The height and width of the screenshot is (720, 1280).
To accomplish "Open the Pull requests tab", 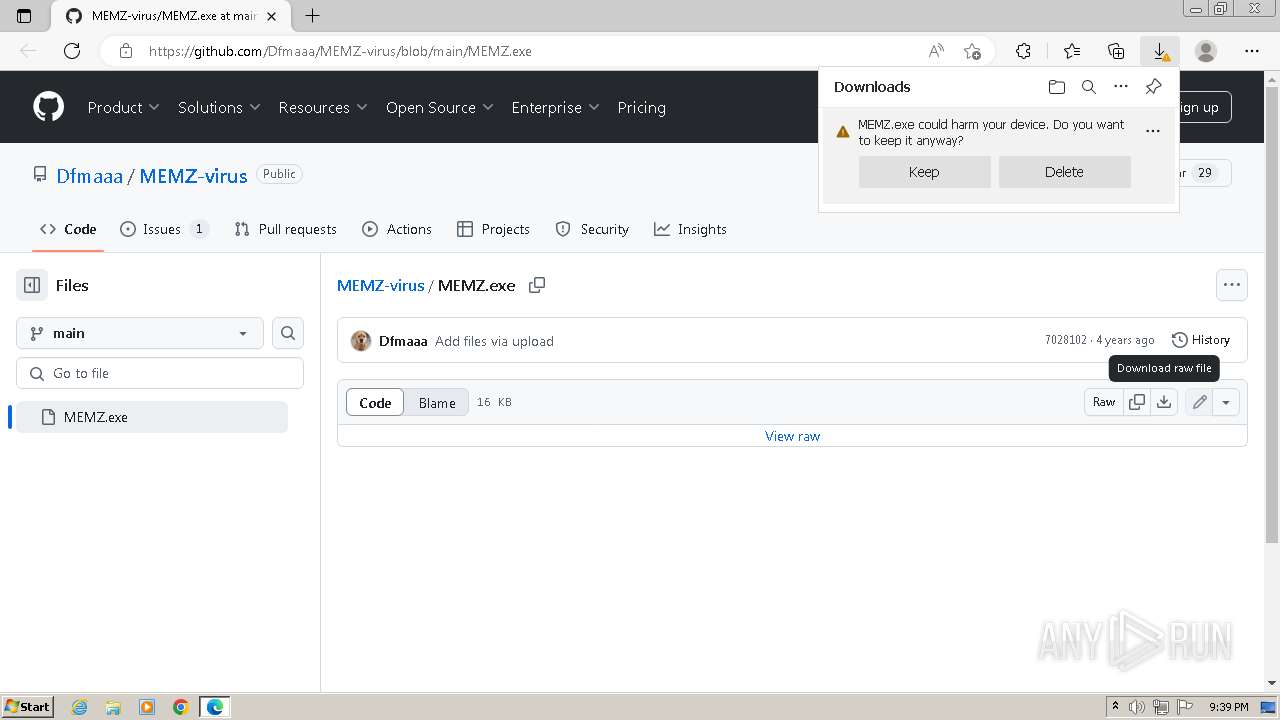I will tap(285, 229).
